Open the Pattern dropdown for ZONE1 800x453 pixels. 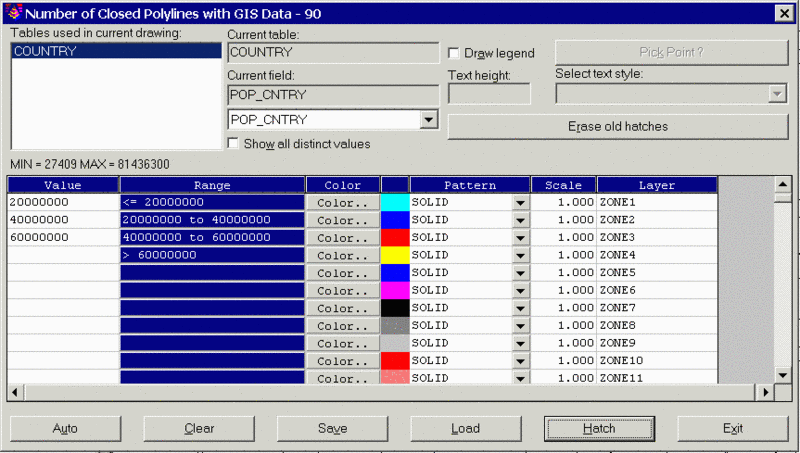click(x=520, y=203)
